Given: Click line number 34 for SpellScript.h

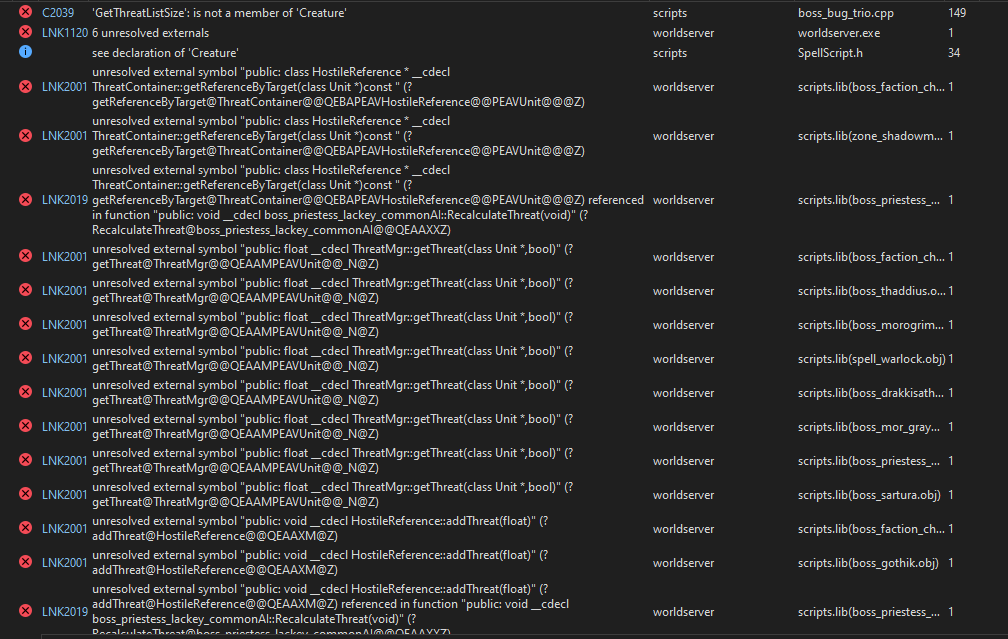Looking at the screenshot, I should click(954, 53).
